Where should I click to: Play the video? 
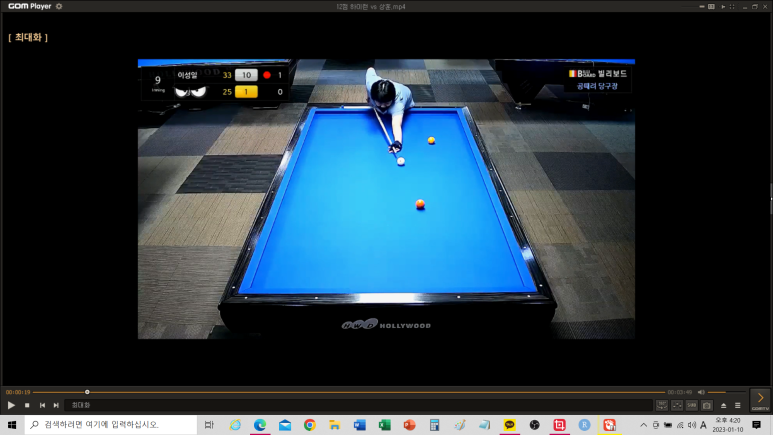point(11,405)
